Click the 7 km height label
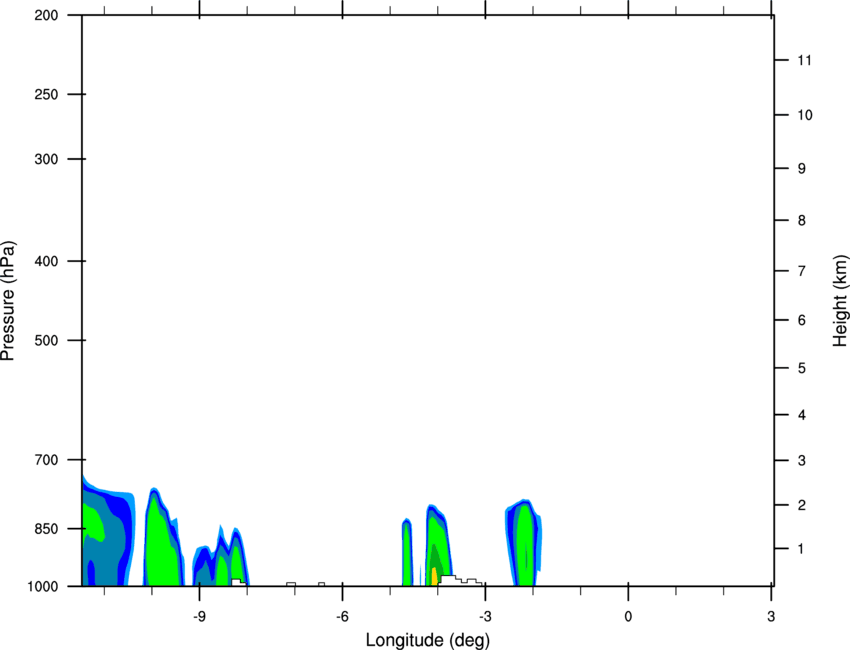The width and height of the screenshot is (850, 650). [801, 271]
